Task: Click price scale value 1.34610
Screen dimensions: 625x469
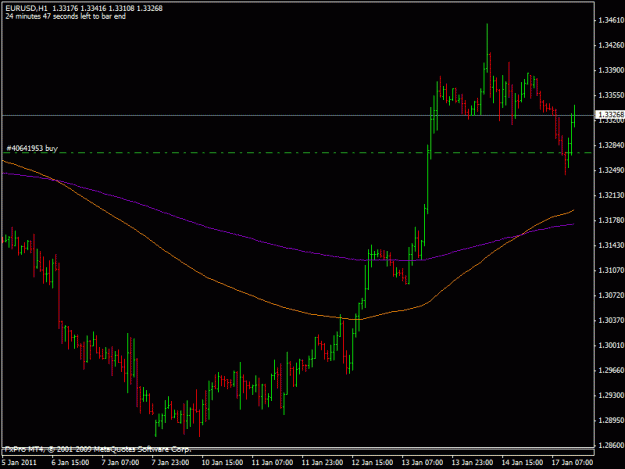Action: coord(611,20)
